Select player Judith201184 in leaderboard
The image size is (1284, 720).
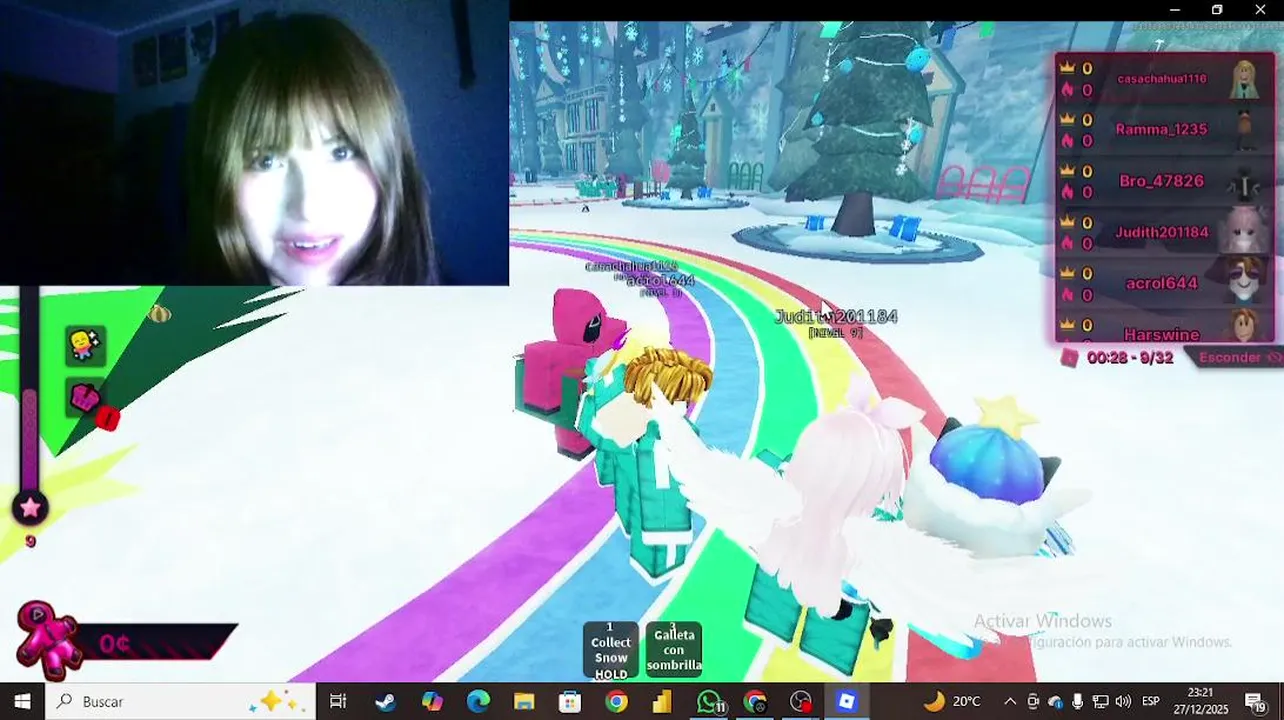coord(1161,232)
